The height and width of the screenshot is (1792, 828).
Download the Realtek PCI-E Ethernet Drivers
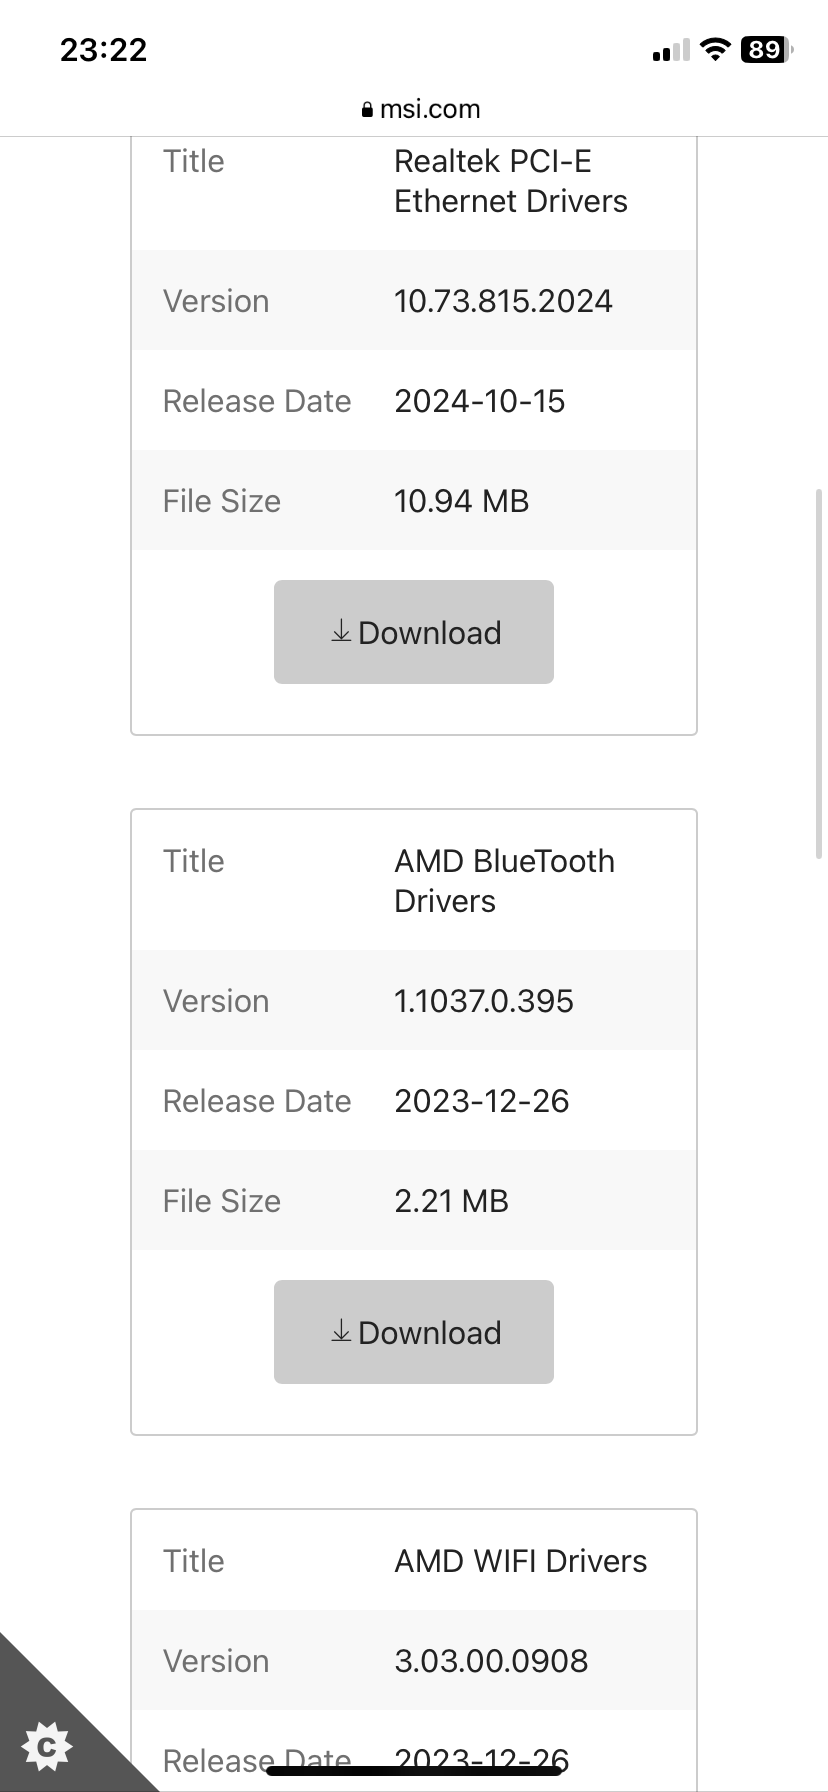click(x=414, y=632)
